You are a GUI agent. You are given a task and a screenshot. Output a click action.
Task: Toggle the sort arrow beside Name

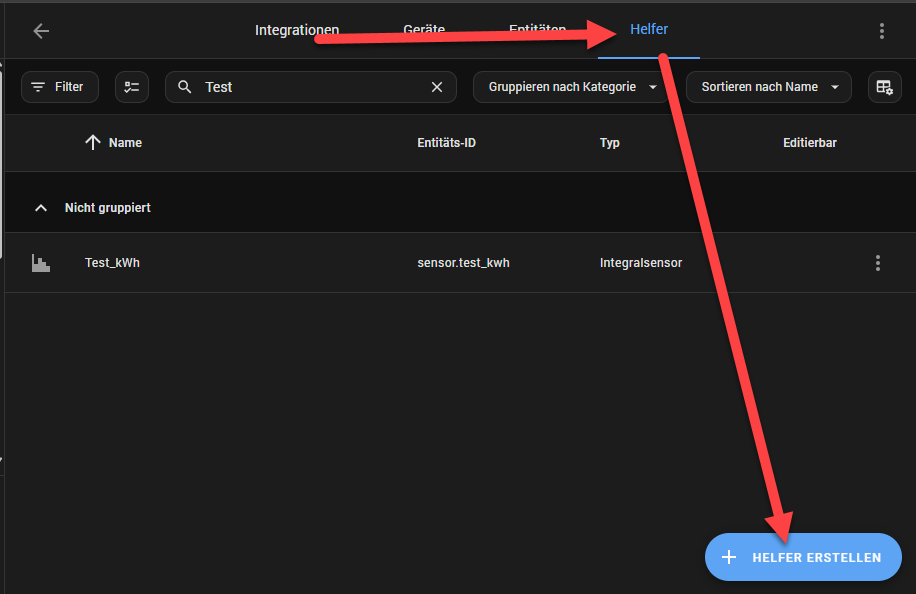[x=93, y=143]
